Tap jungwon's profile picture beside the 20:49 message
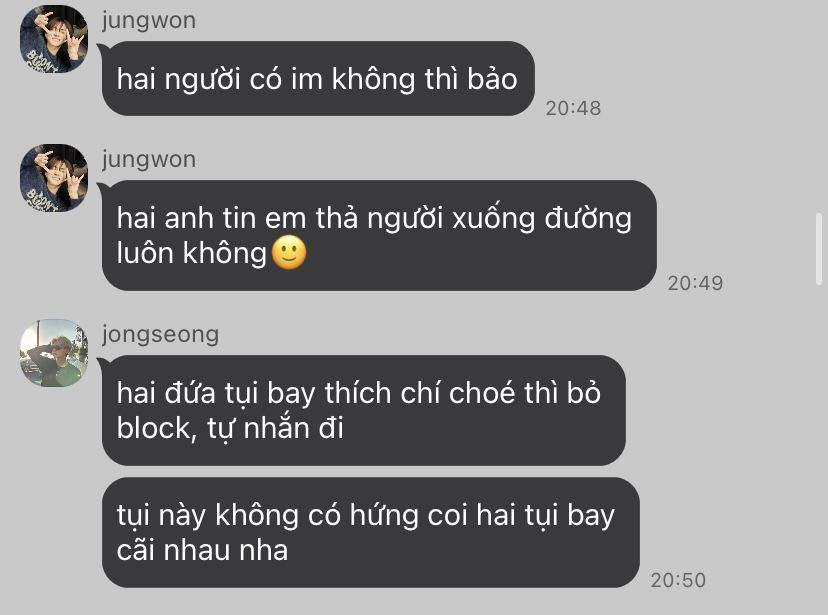This screenshot has width=828, height=615. point(54,178)
